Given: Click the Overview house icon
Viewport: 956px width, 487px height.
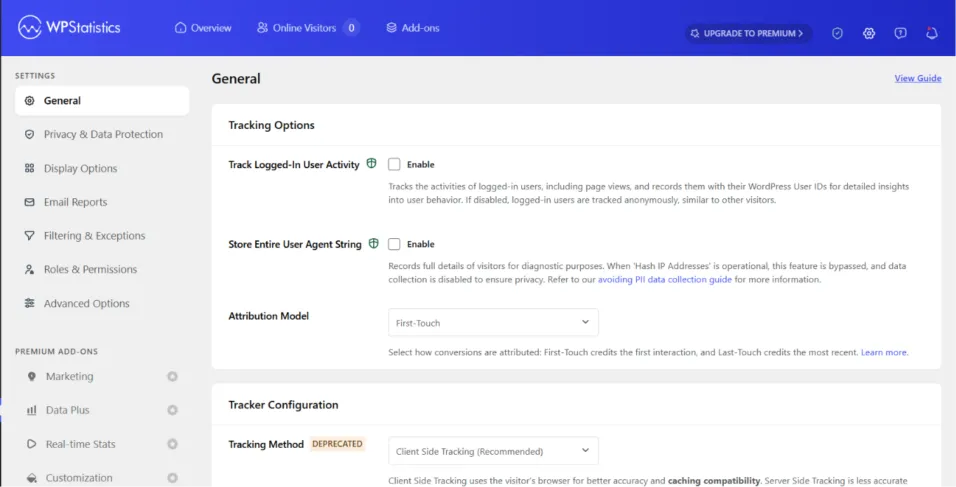Looking at the screenshot, I should coord(180,28).
